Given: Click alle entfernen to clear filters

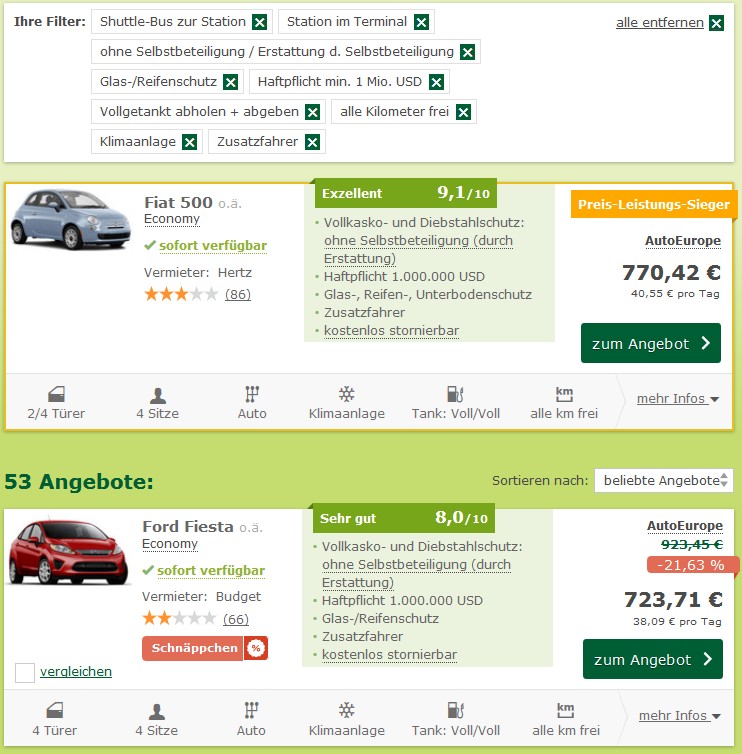Looking at the screenshot, I should coord(669,23).
